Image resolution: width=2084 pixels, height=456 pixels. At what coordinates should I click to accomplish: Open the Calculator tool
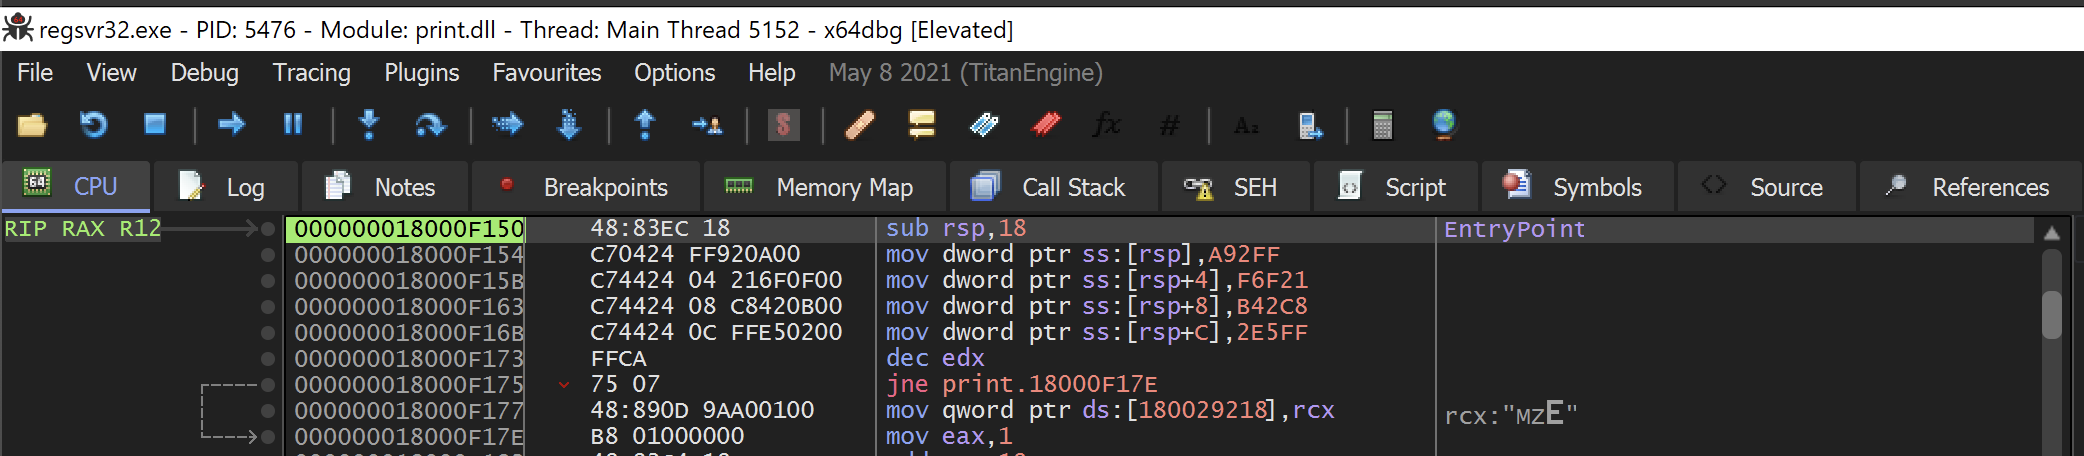click(1383, 125)
